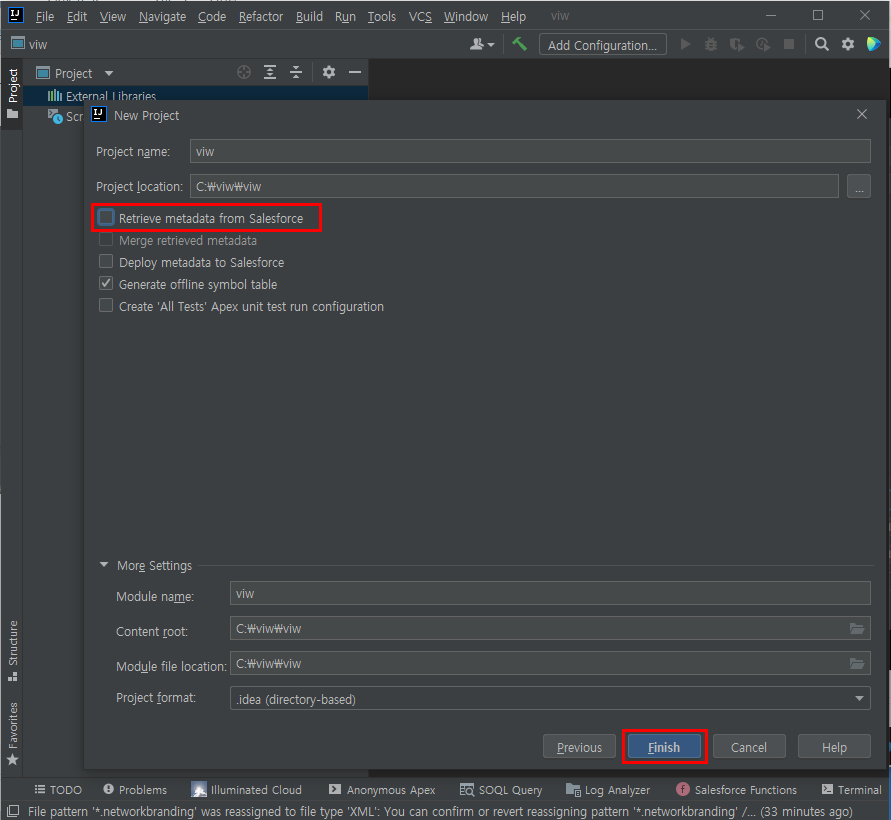891x820 pixels.
Task: Open the Problems tool window
Action: pyautogui.click(x=135, y=790)
